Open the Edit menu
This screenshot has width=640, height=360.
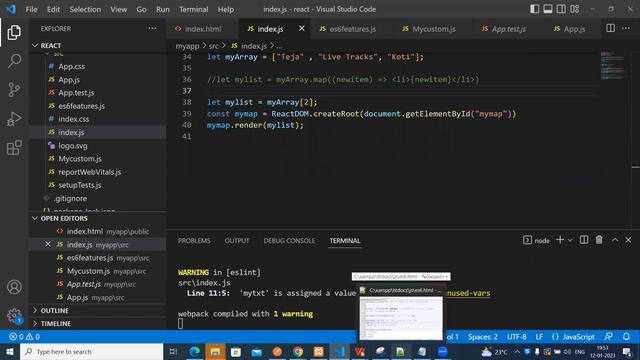click(53, 9)
